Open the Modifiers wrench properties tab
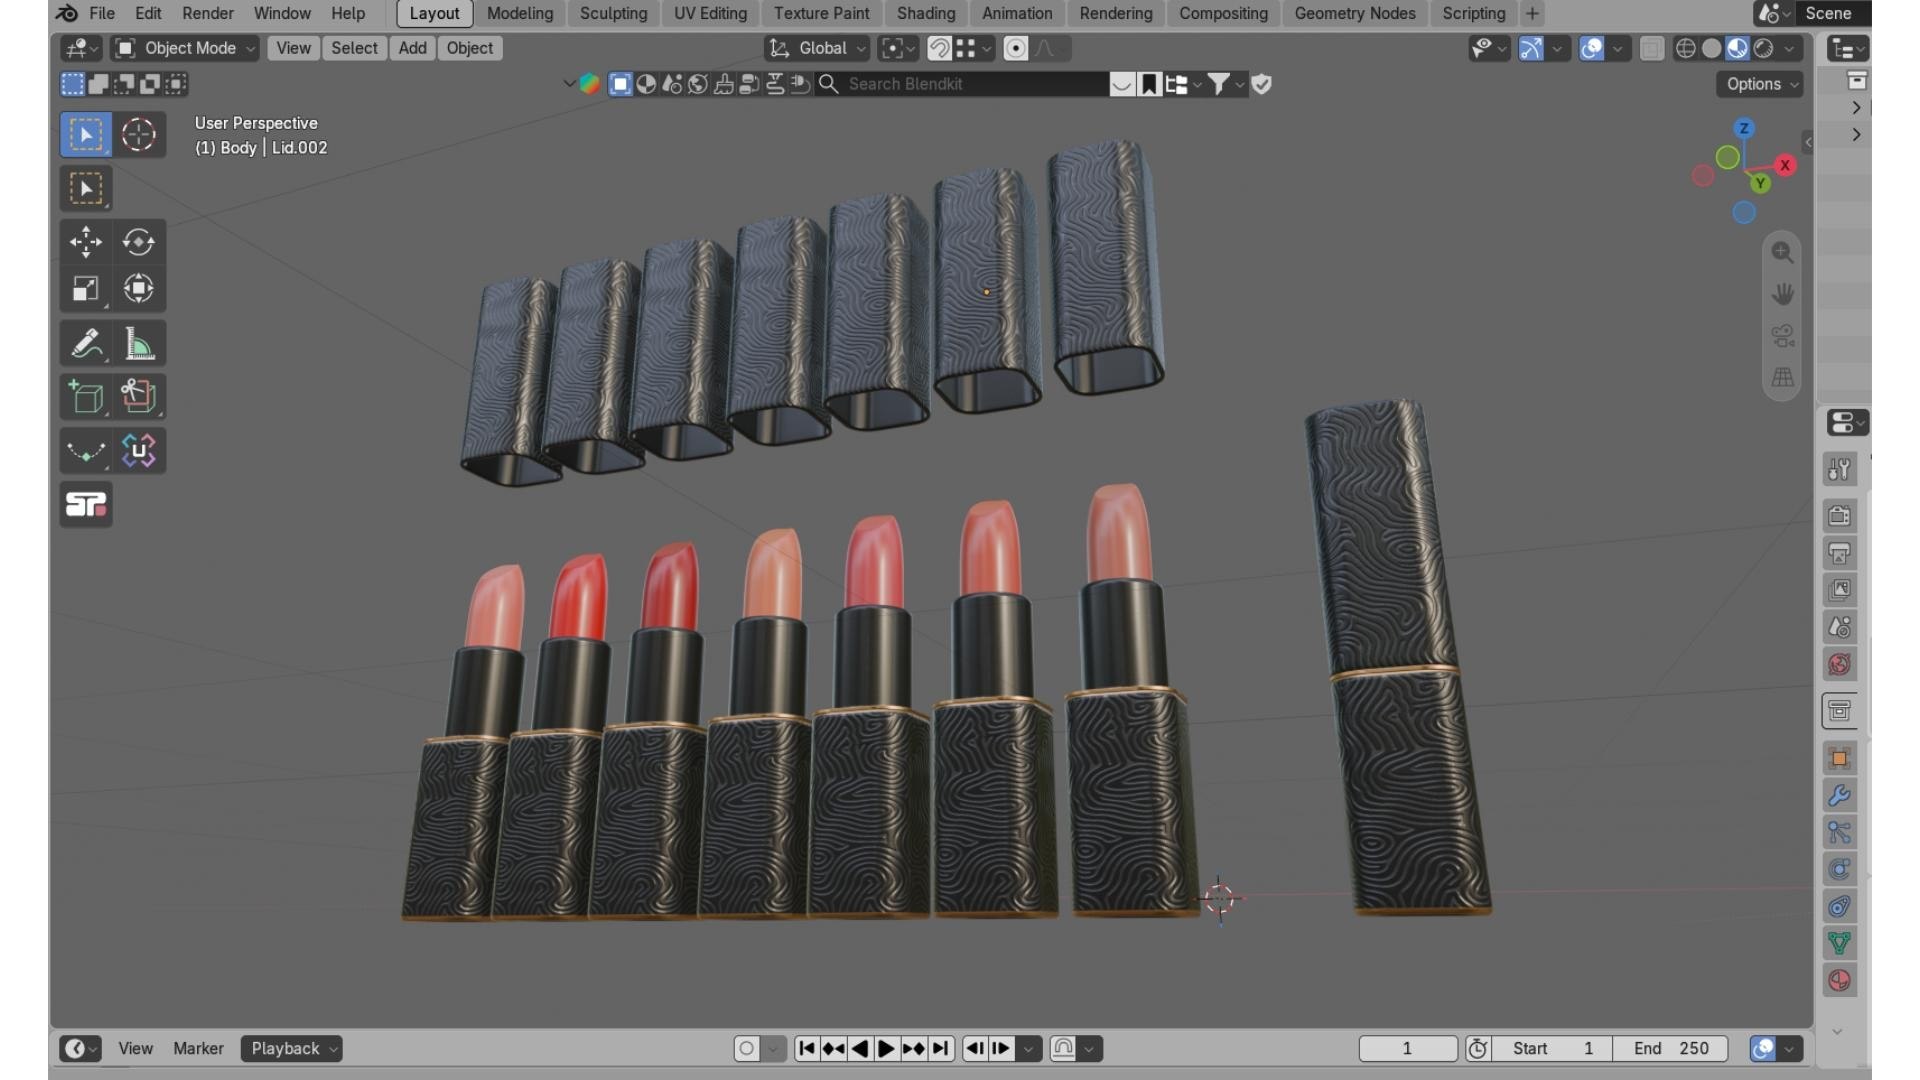The height and width of the screenshot is (1080, 1920). click(x=1839, y=796)
